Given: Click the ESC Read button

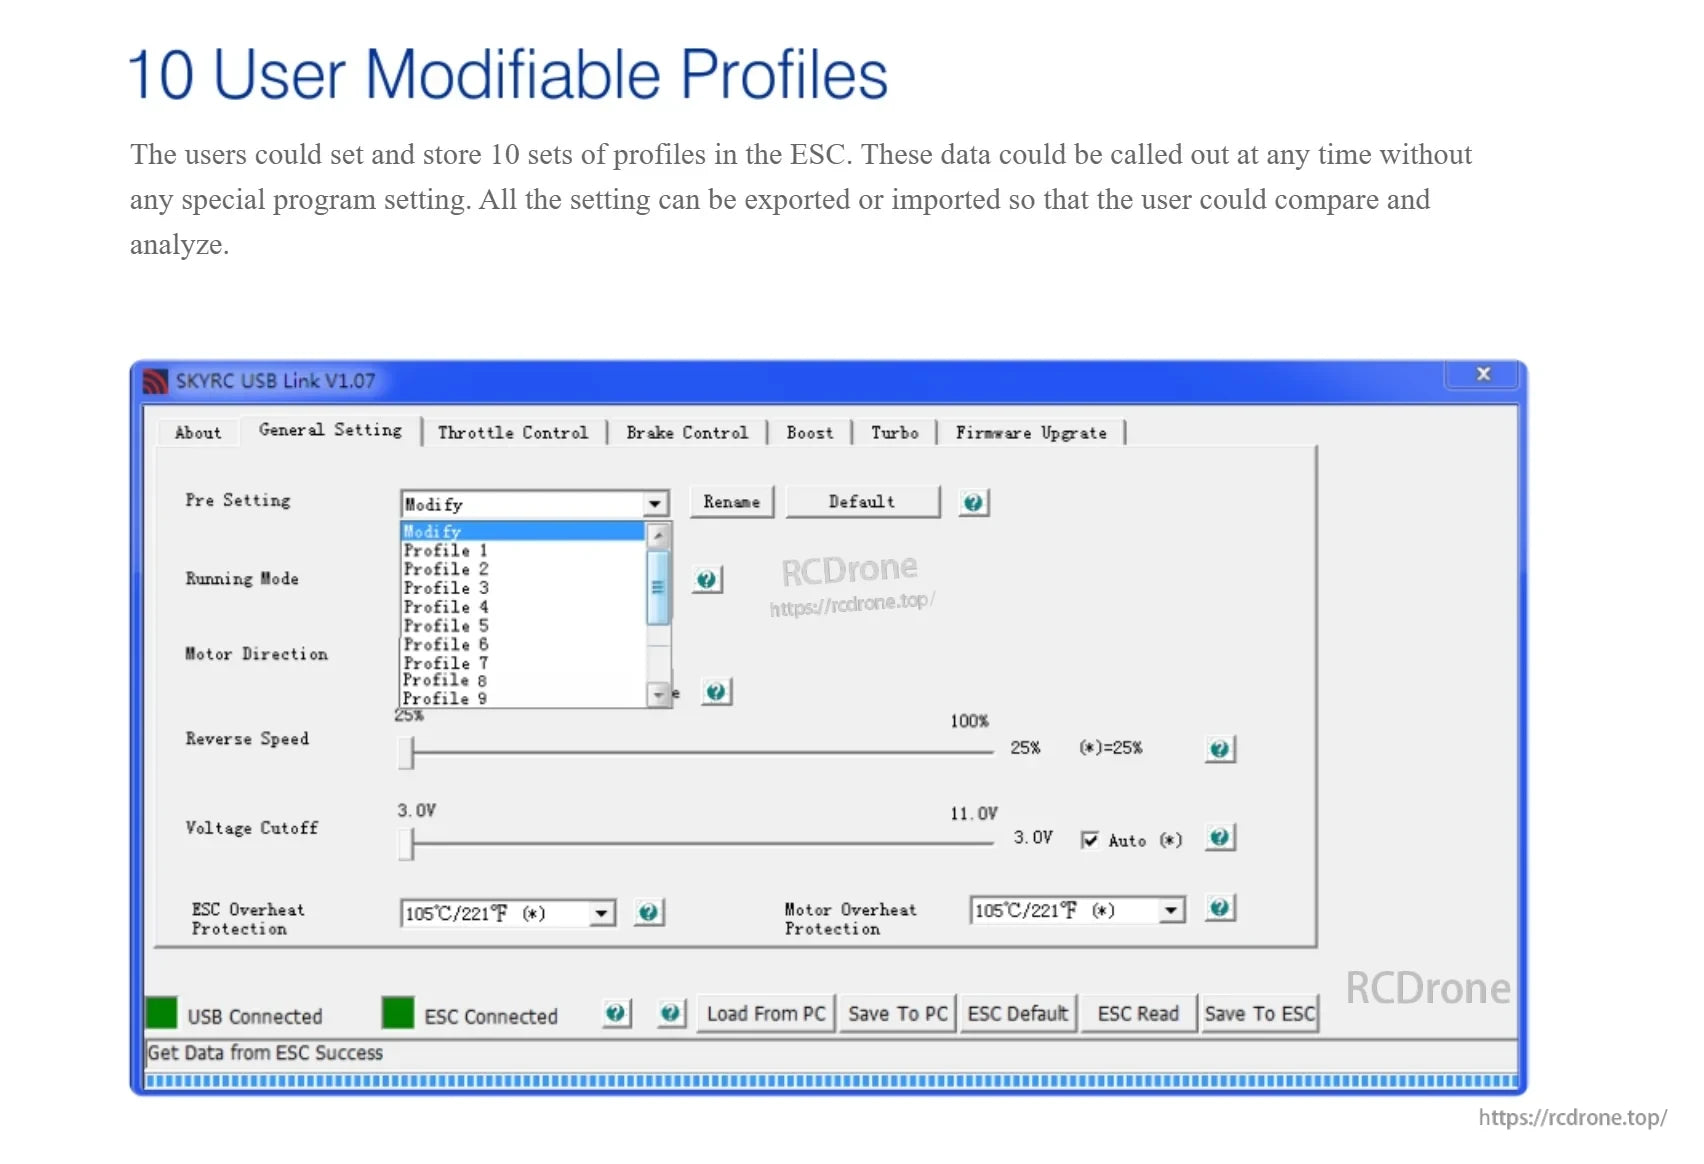Looking at the screenshot, I should tap(1138, 1014).
